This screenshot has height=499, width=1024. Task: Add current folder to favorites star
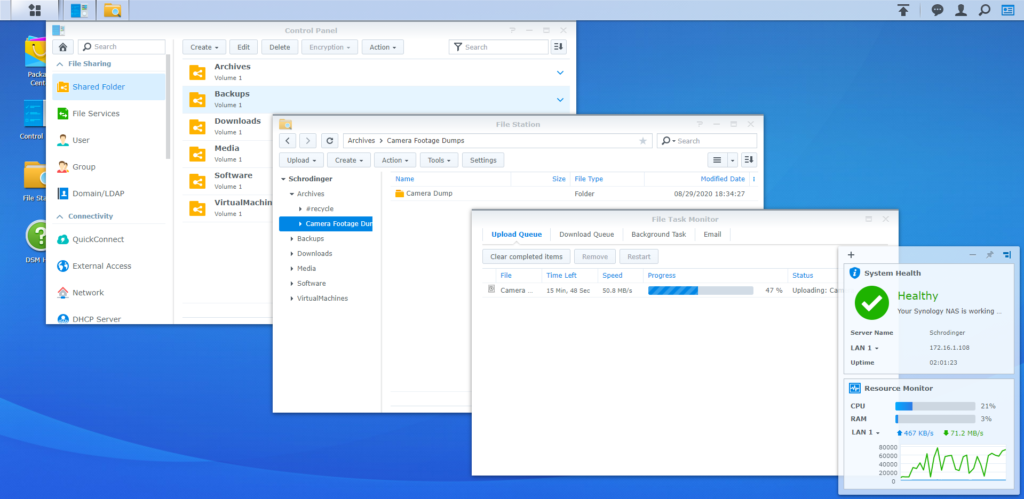643,140
